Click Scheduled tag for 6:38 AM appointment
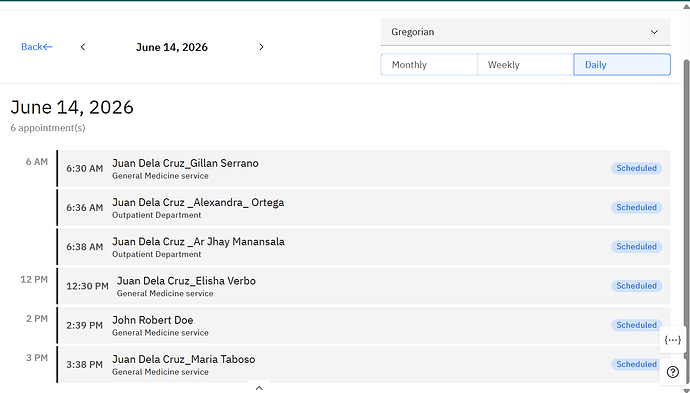The width and height of the screenshot is (690, 393). [636, 246]
